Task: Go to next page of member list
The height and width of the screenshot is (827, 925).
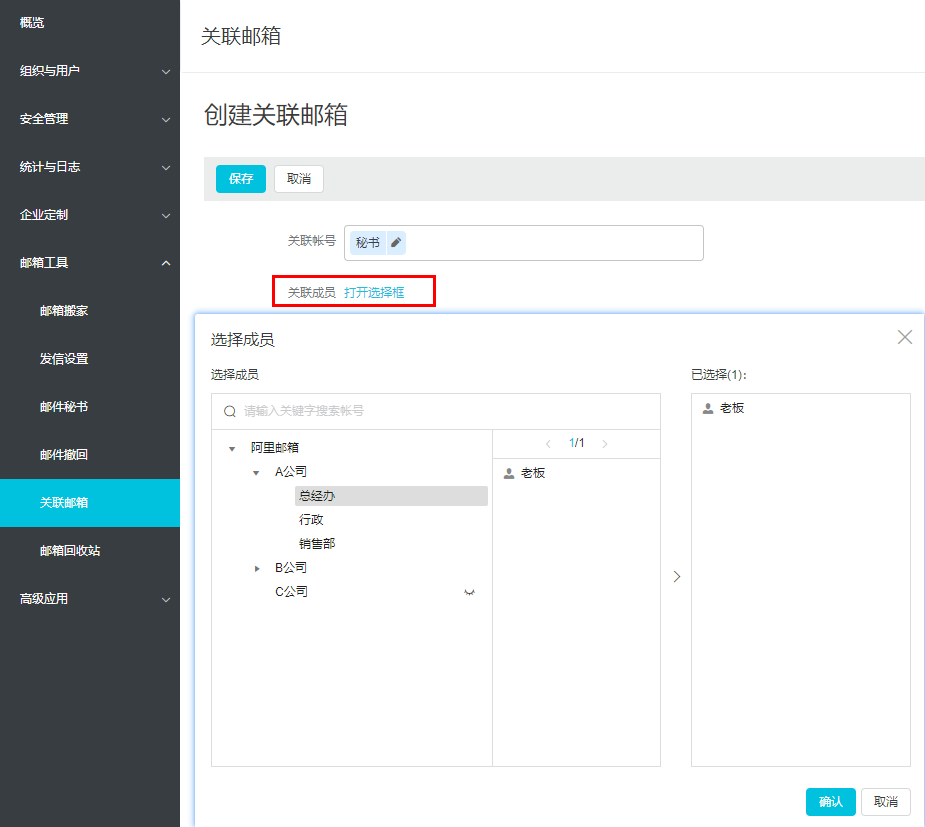Action: (x=604, y=443)
